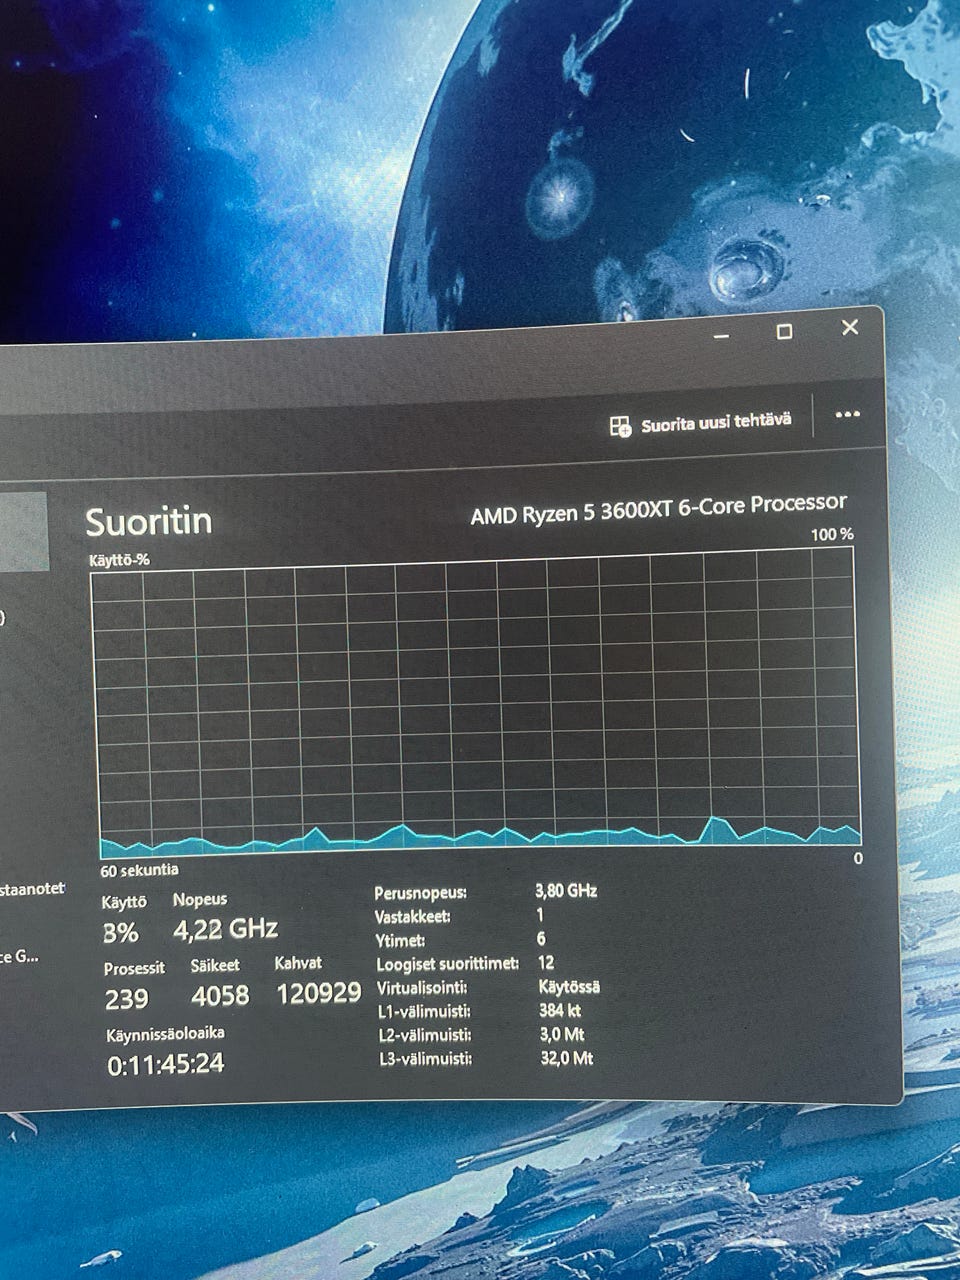Screen dimensions: 960x1280
Task: Click the 32,0 Mt cache value
Action: [x=567, y=1057]
